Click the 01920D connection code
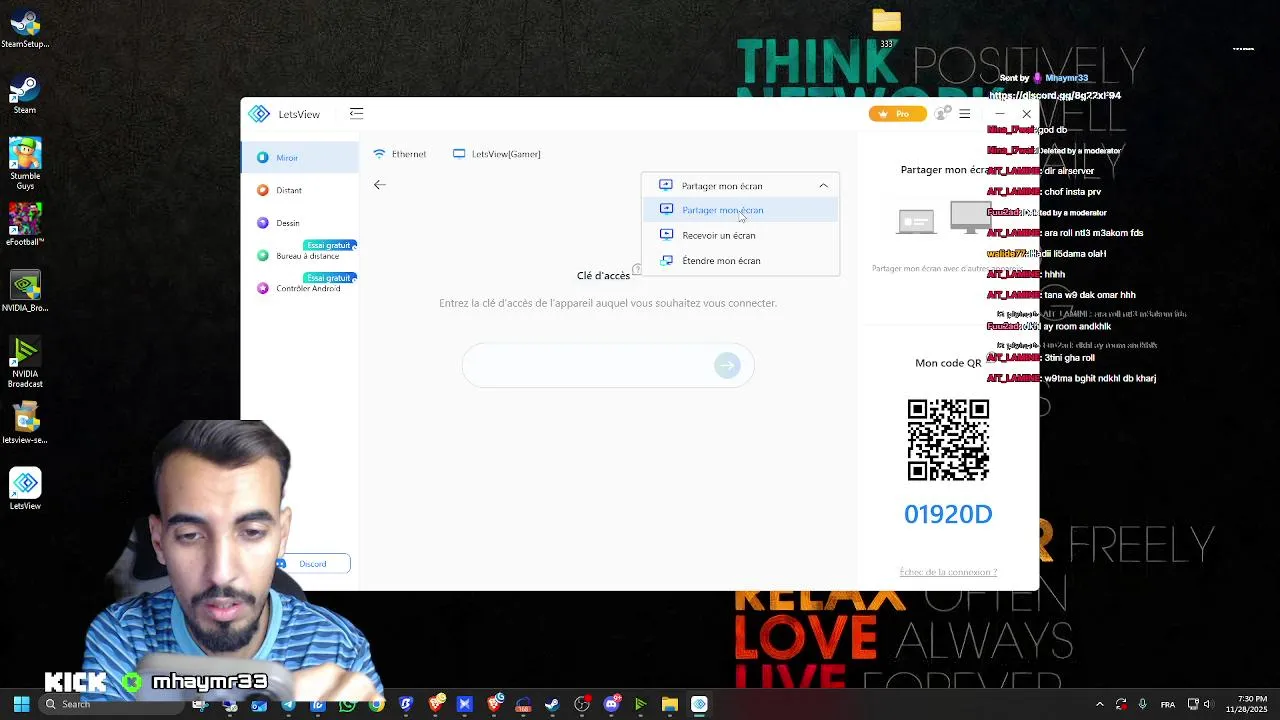Screen dimensions: 1280x720 point(948,514)
